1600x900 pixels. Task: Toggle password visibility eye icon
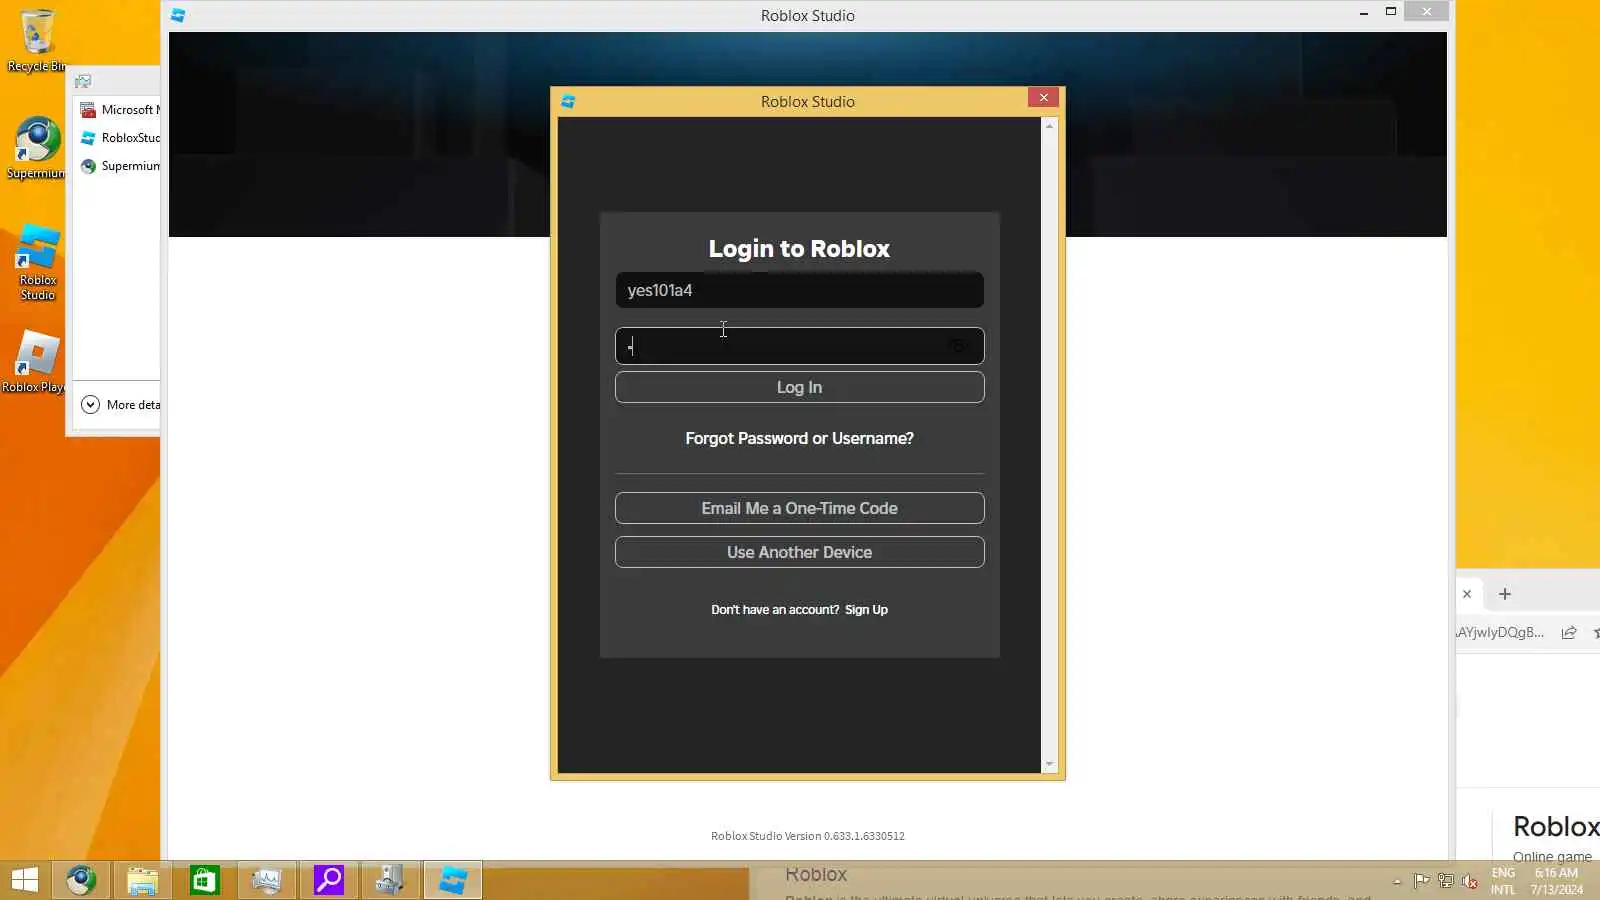pyautogui.click(x=958, y=346)
